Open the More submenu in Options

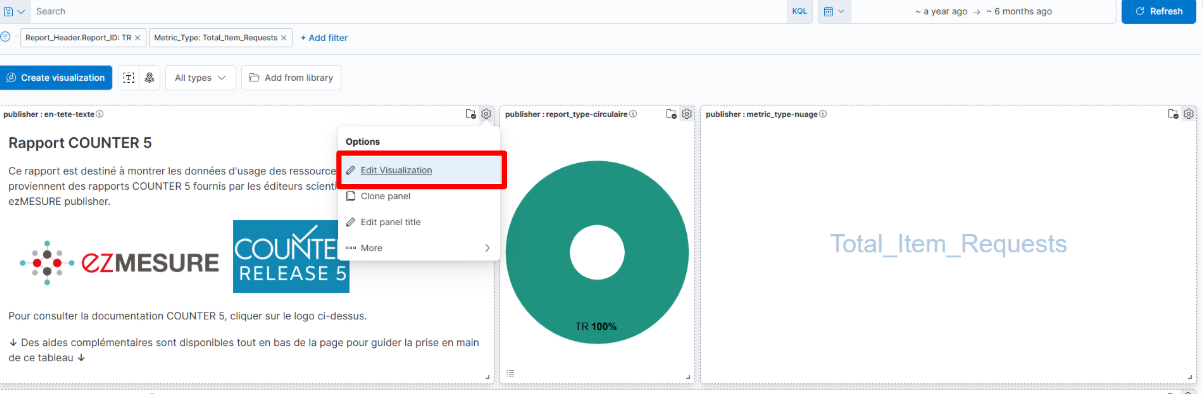click(419, 248)
